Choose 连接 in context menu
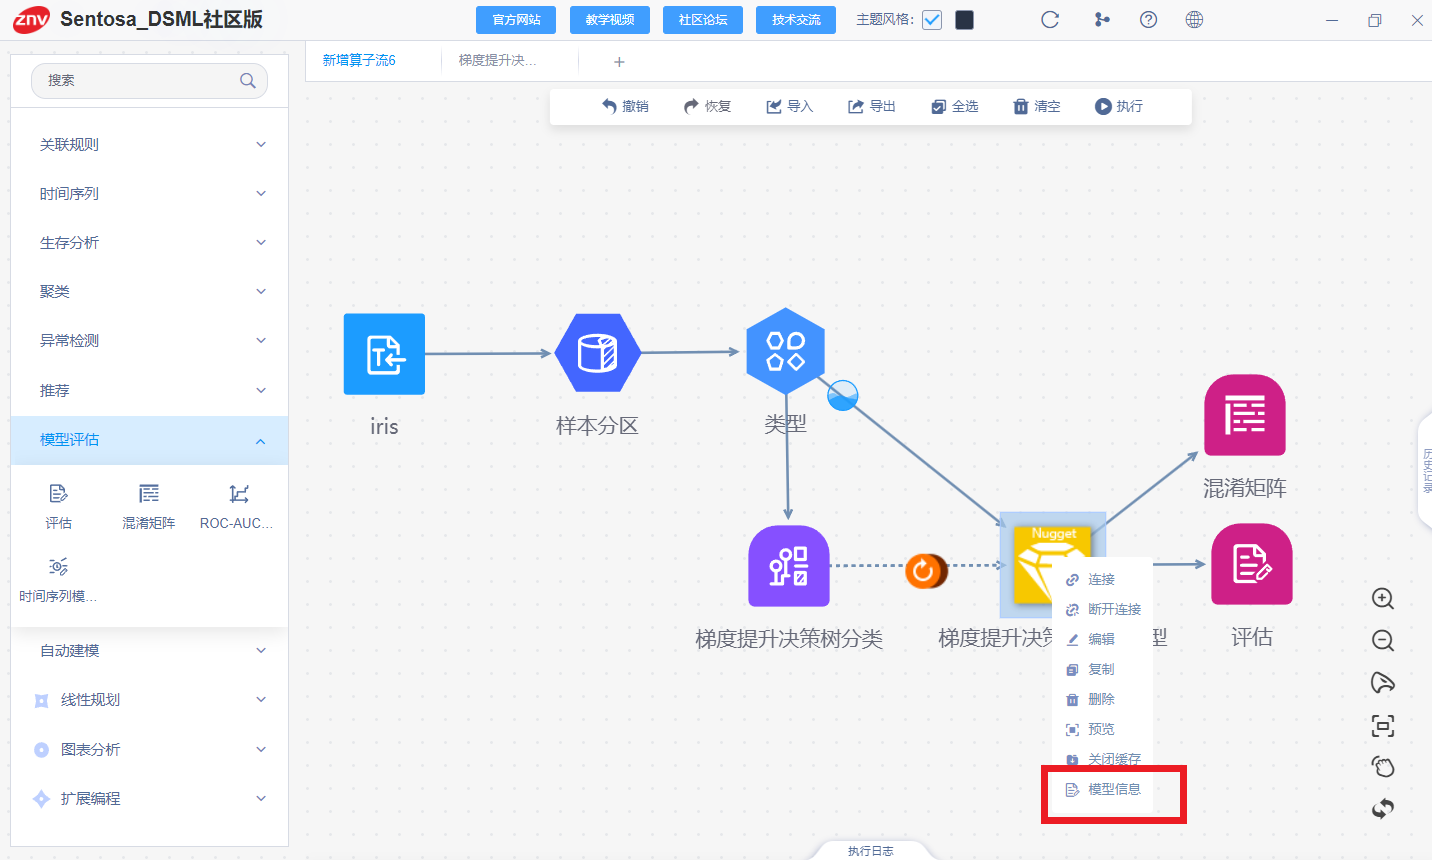This screenshot has height=860, width=1432. [1102, 579]
